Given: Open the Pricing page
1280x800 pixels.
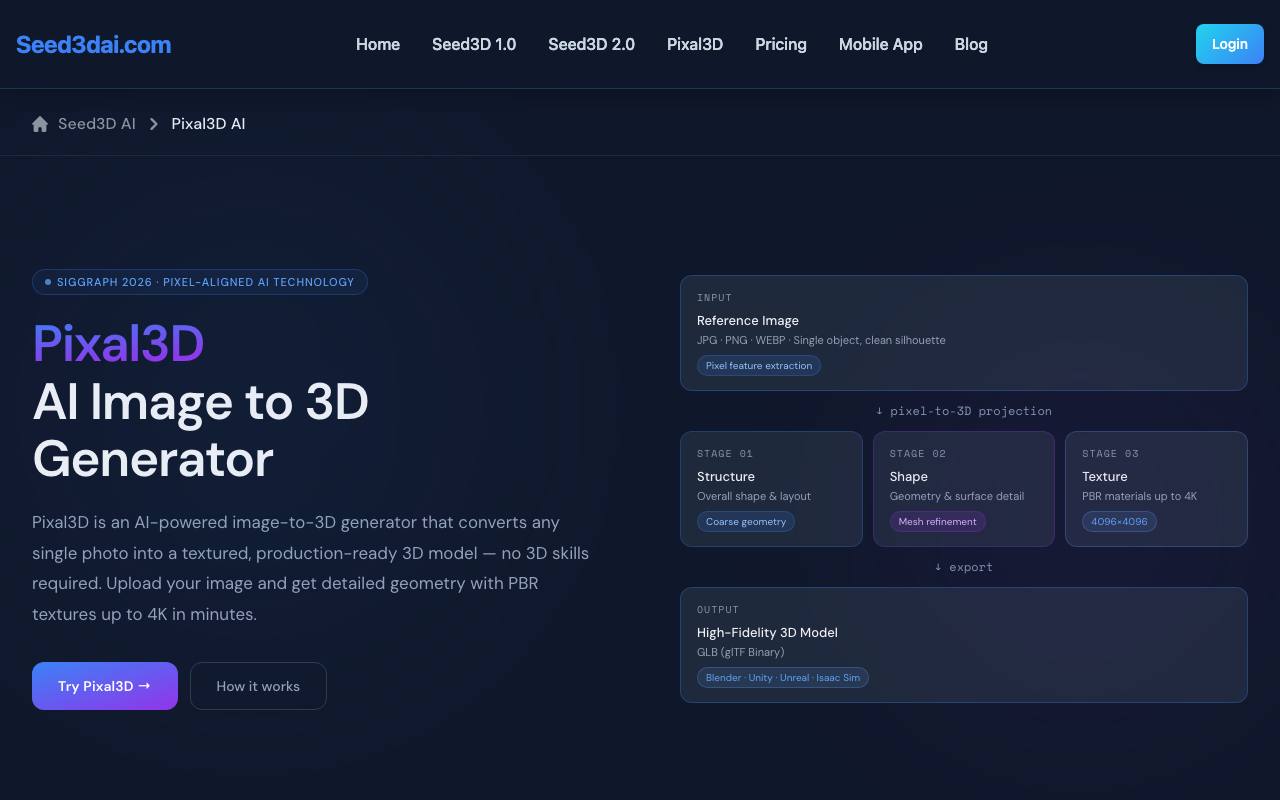Looking at the screenshot, I should point(781,44).
